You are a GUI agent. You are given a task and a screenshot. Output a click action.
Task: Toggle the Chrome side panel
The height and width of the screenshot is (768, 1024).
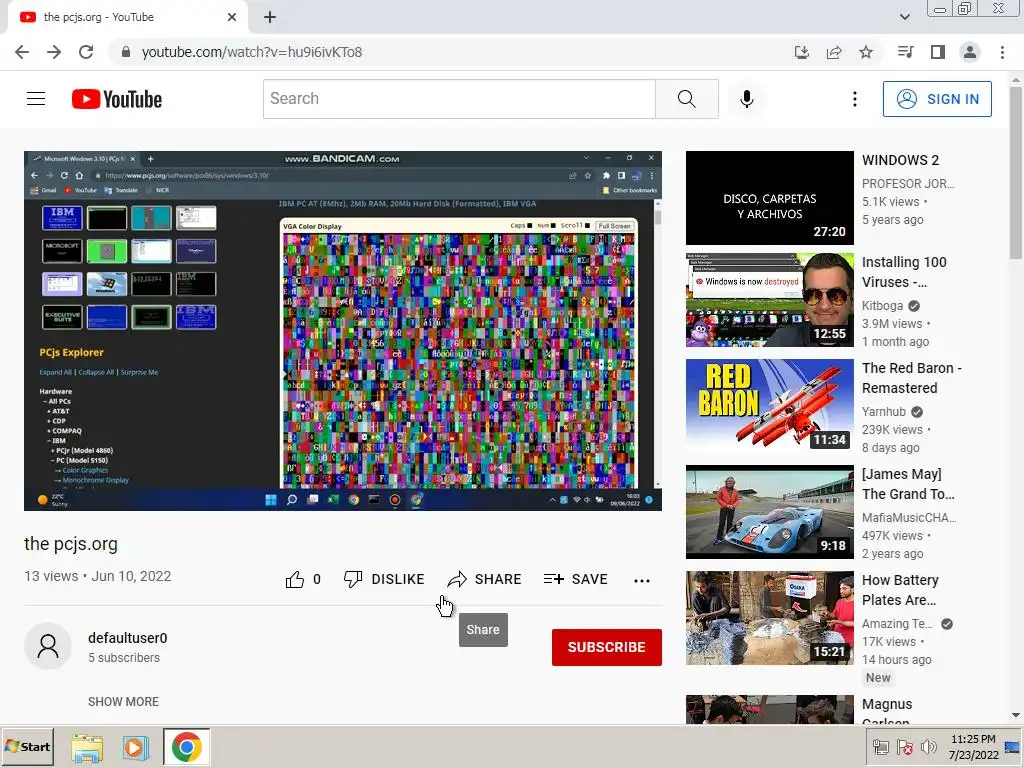[938, 52]
